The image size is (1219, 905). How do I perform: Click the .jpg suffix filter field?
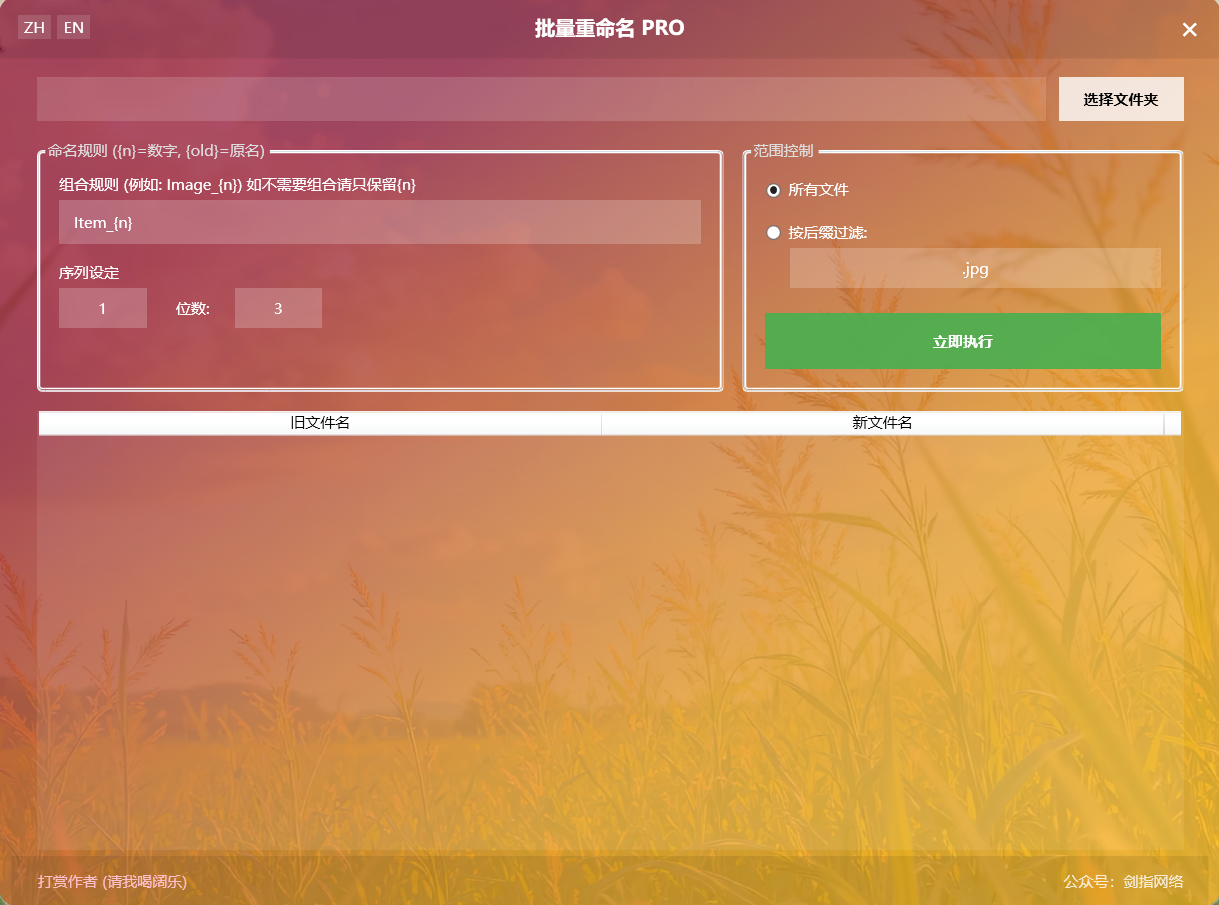click(974, 269)
